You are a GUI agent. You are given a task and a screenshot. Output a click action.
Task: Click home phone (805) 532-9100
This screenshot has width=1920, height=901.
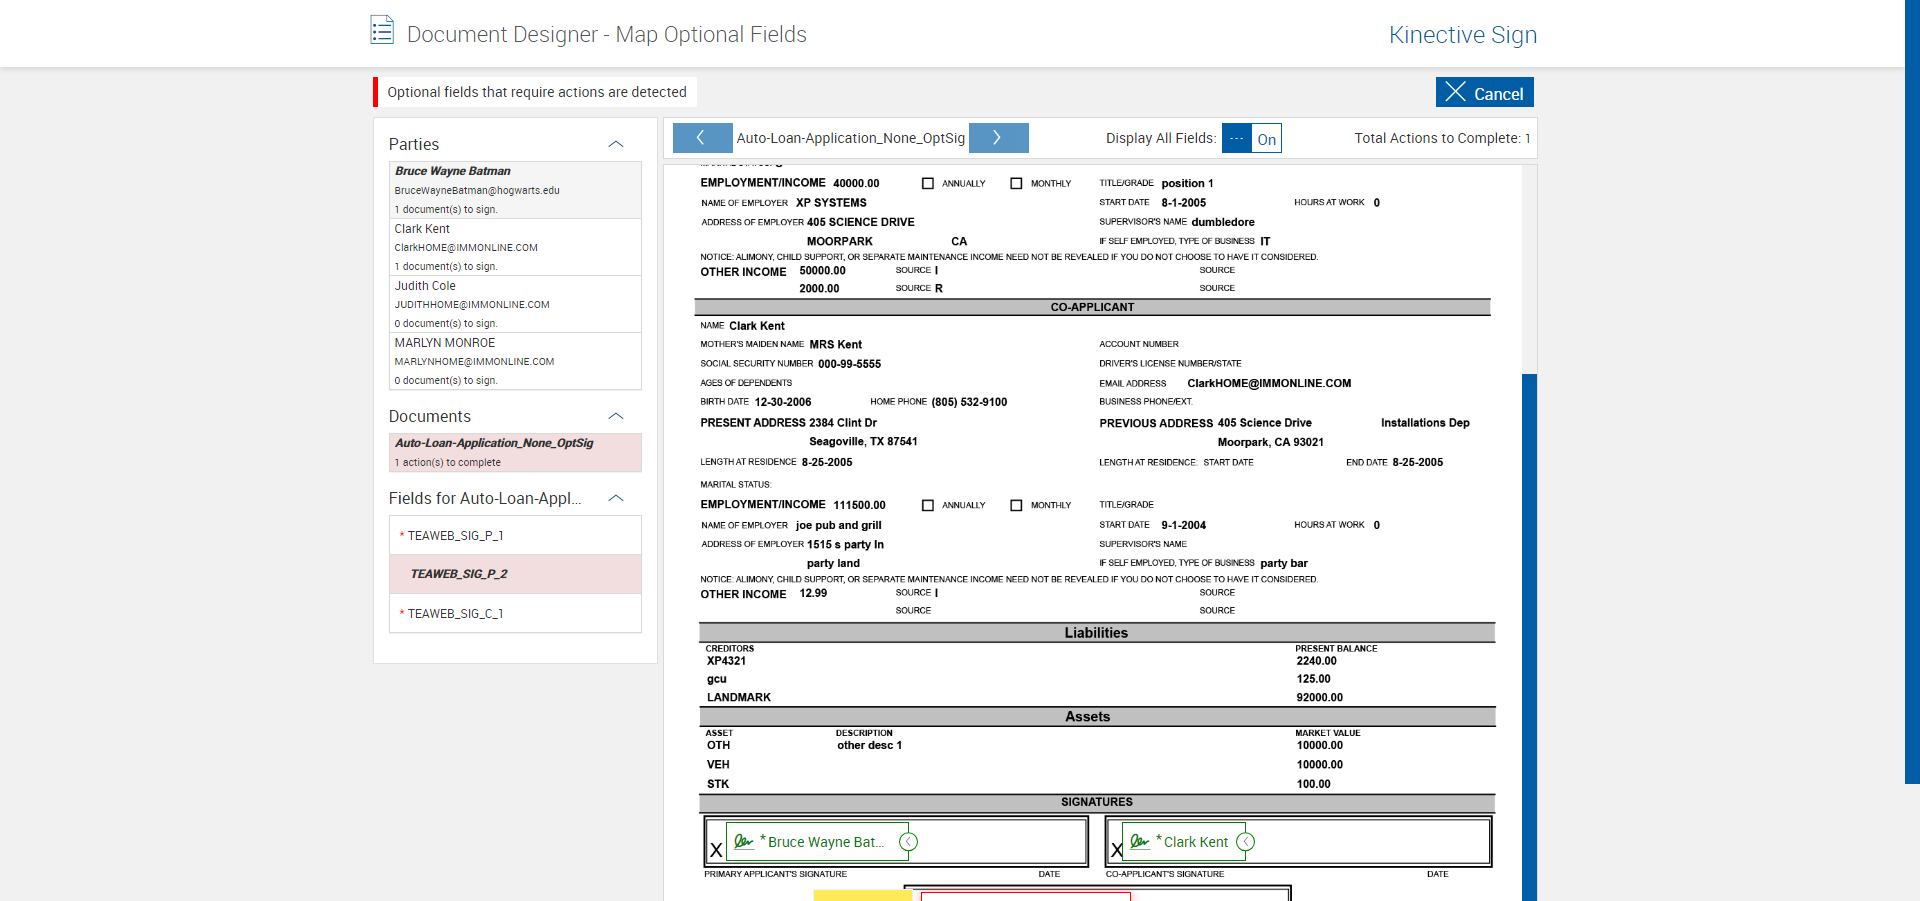969,402
